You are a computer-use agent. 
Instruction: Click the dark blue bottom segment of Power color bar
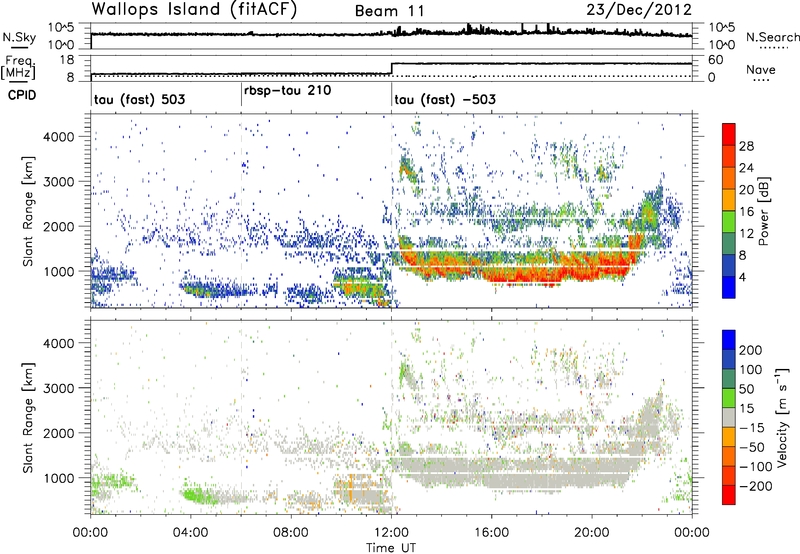(x=729, y=287)
